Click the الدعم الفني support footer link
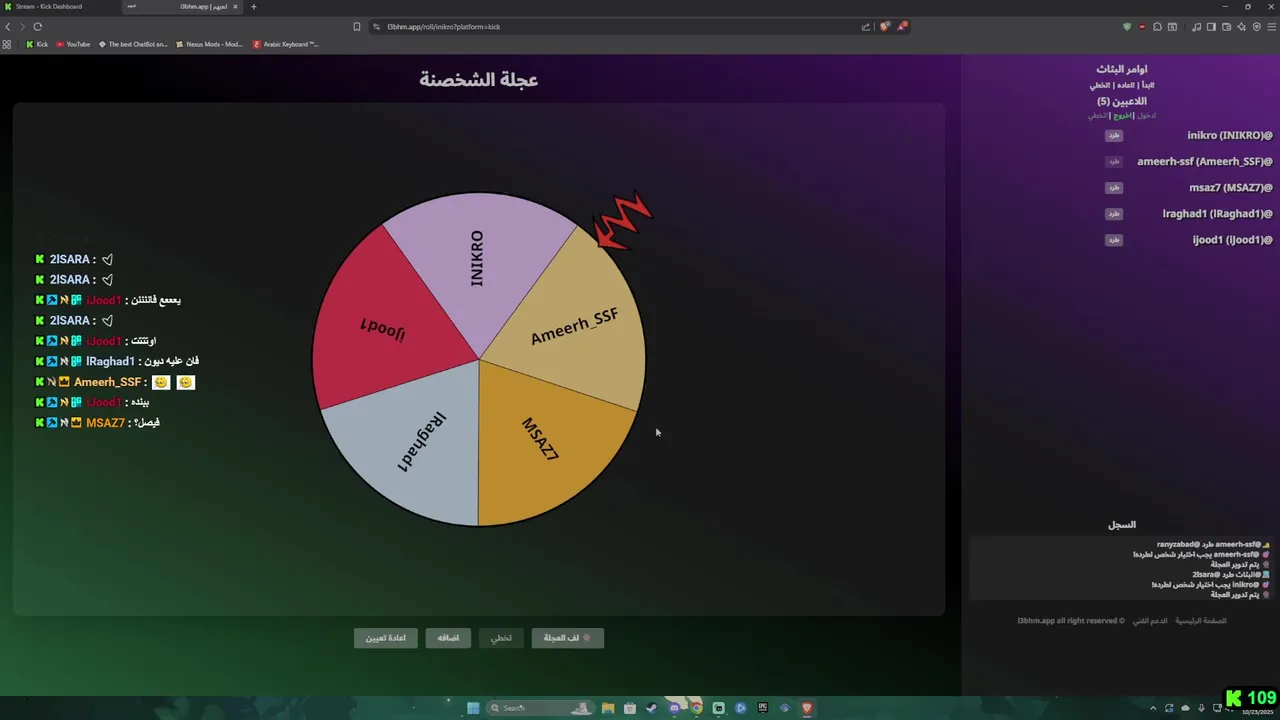Image resolution: width=1280 pixels, height=720 pixels. coord(1150,621)
